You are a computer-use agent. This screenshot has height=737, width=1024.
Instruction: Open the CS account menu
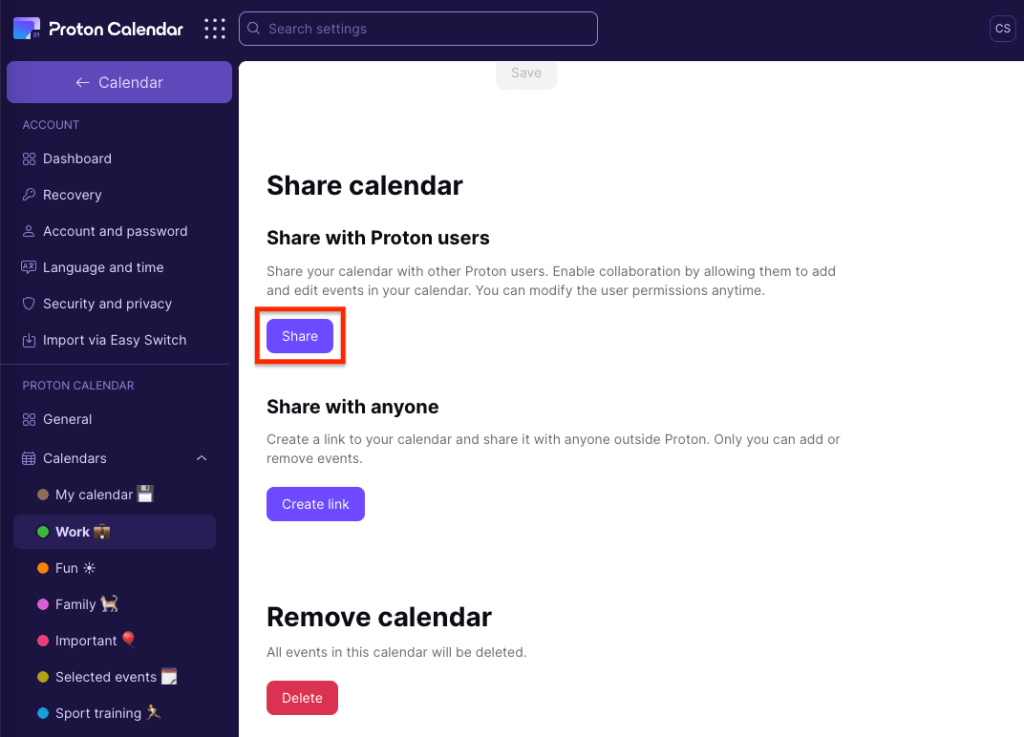[x=1002, y=28]
